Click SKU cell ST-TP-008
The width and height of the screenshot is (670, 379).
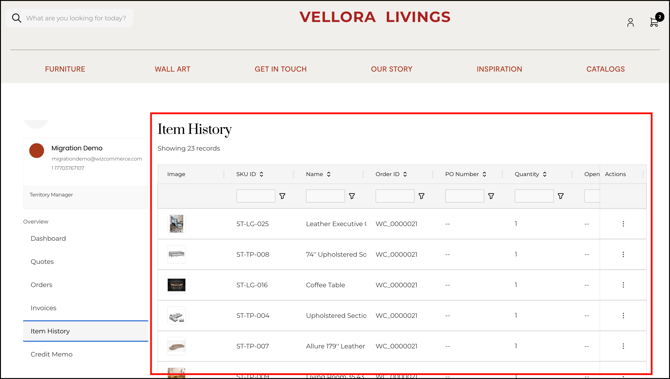click(253, 254)
